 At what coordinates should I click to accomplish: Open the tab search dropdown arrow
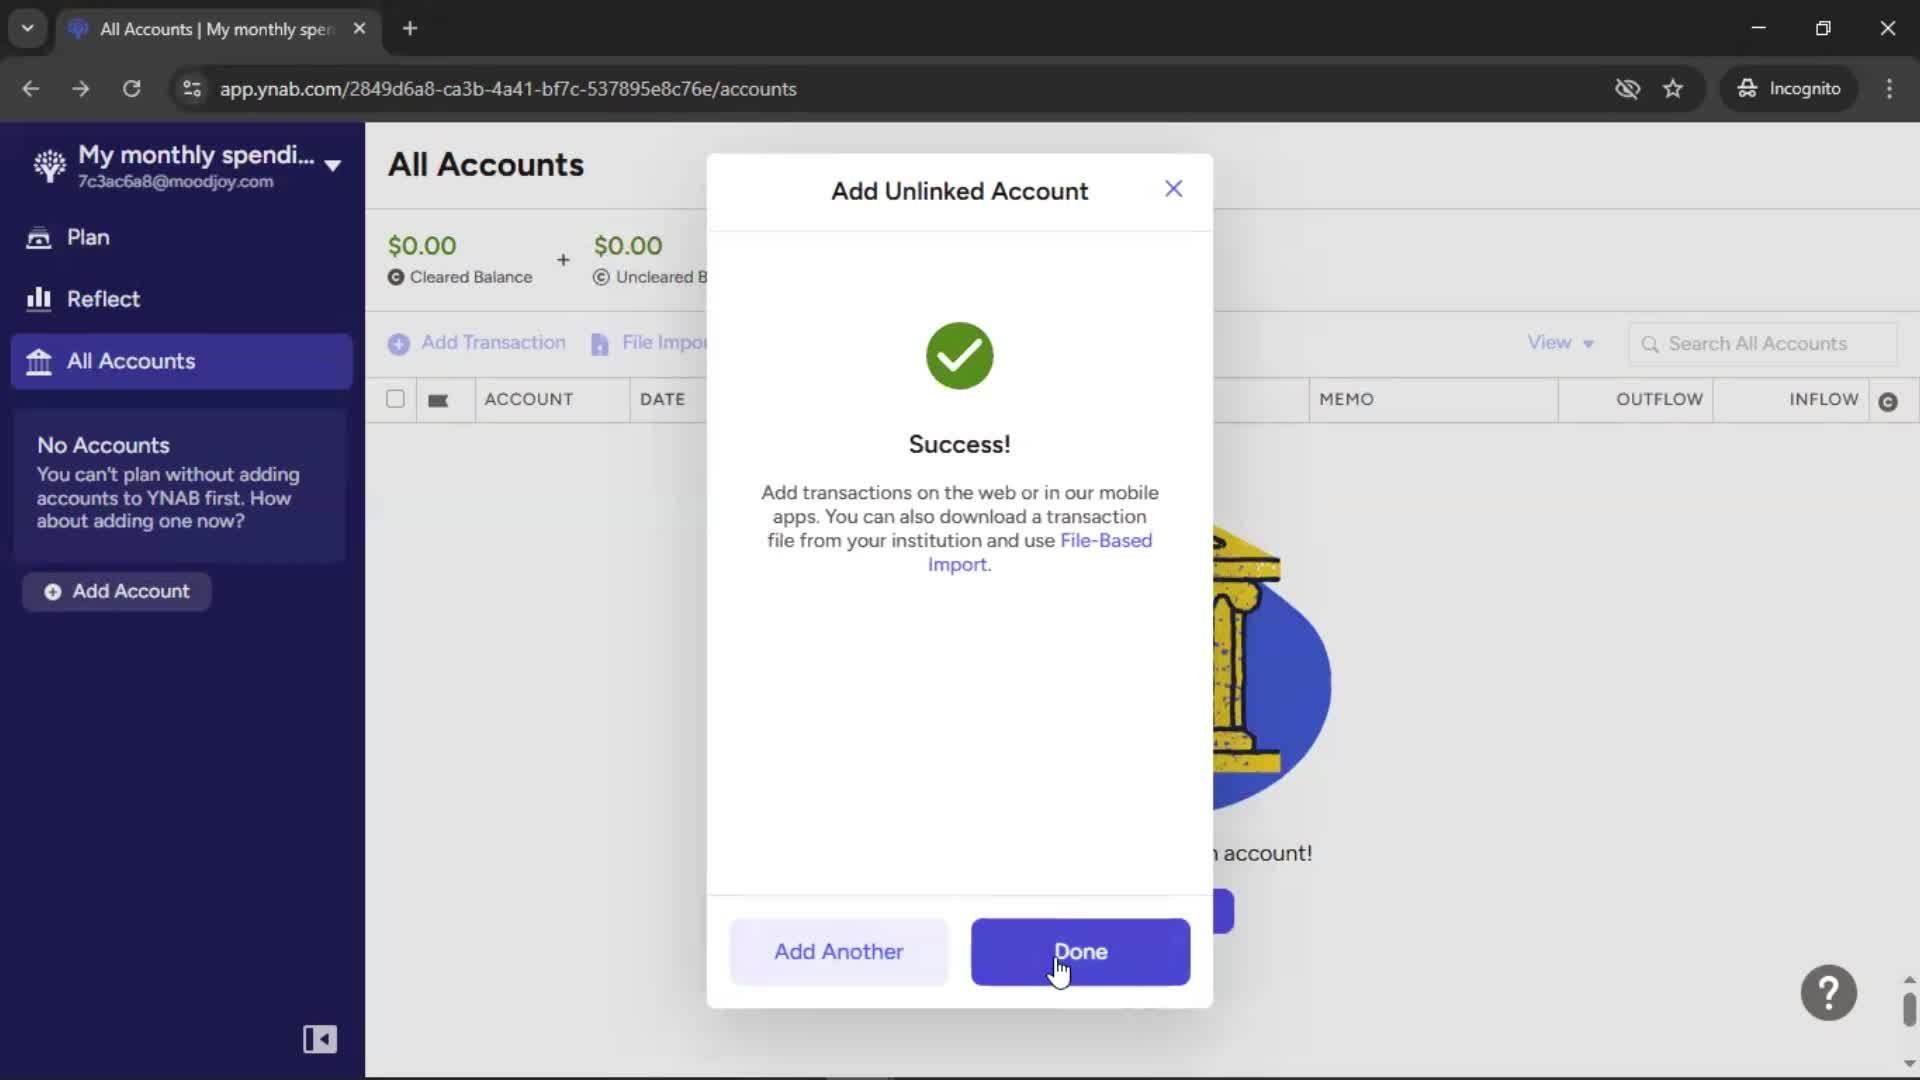(27, 28)
